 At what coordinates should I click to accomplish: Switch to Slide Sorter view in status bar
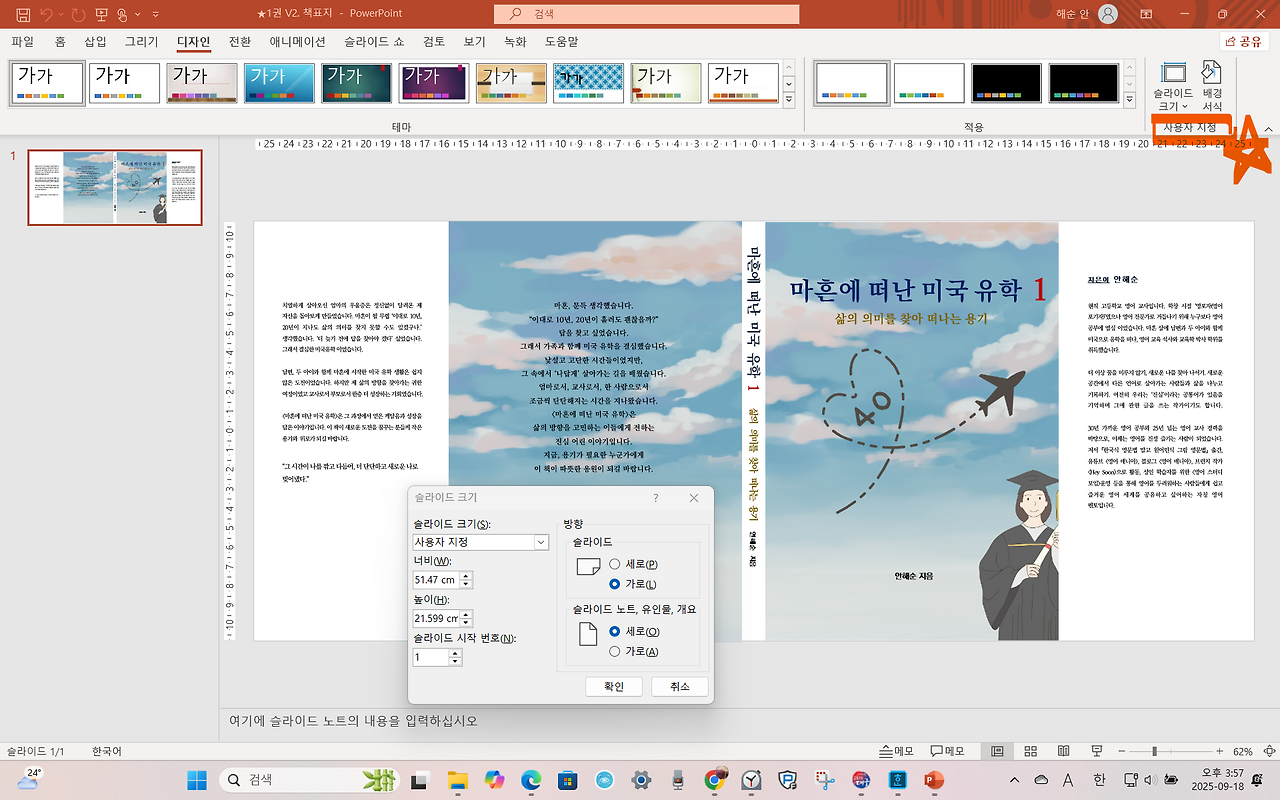point(1029,750)
